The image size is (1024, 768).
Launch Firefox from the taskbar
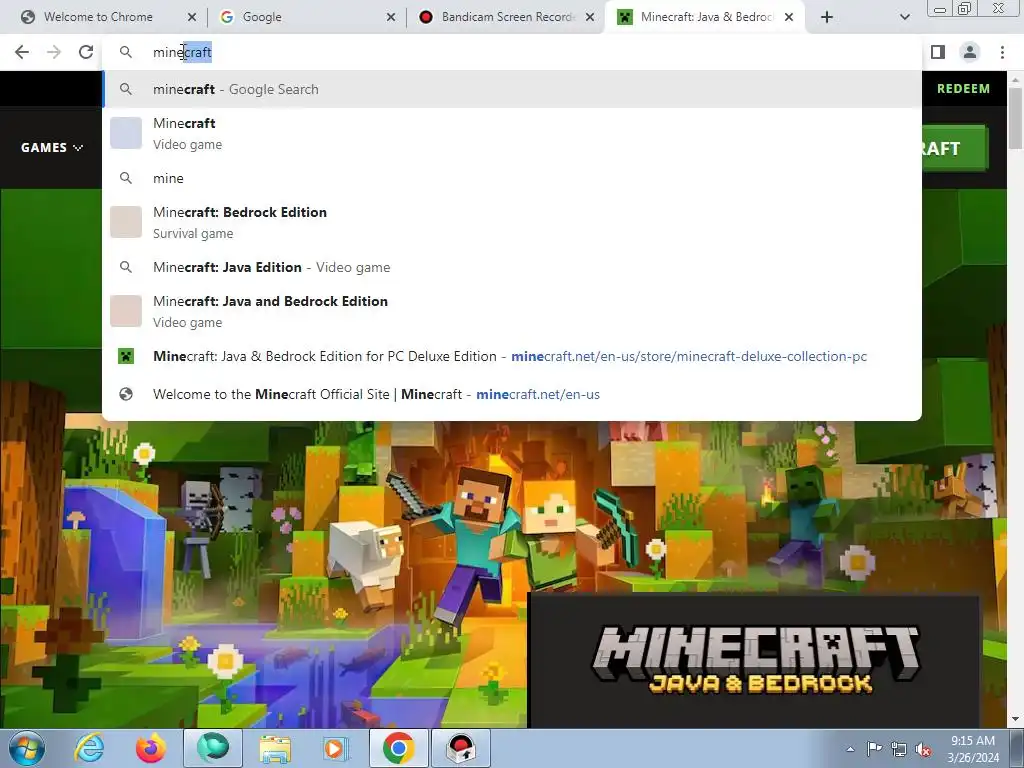coord(151,748)
